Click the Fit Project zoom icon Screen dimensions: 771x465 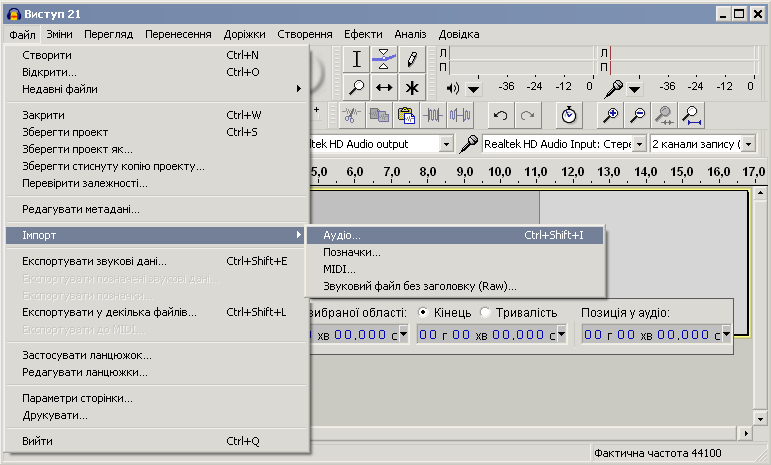pos(691,116)
